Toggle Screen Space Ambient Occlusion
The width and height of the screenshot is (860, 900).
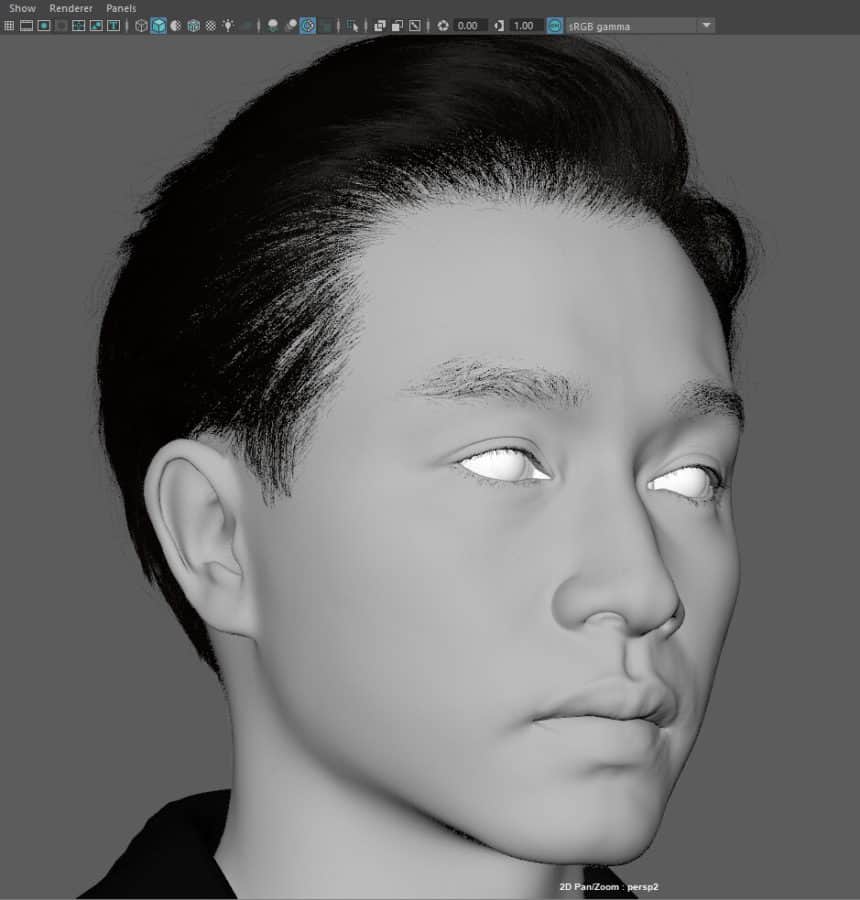pyautogui.click(x=273, y=26)
